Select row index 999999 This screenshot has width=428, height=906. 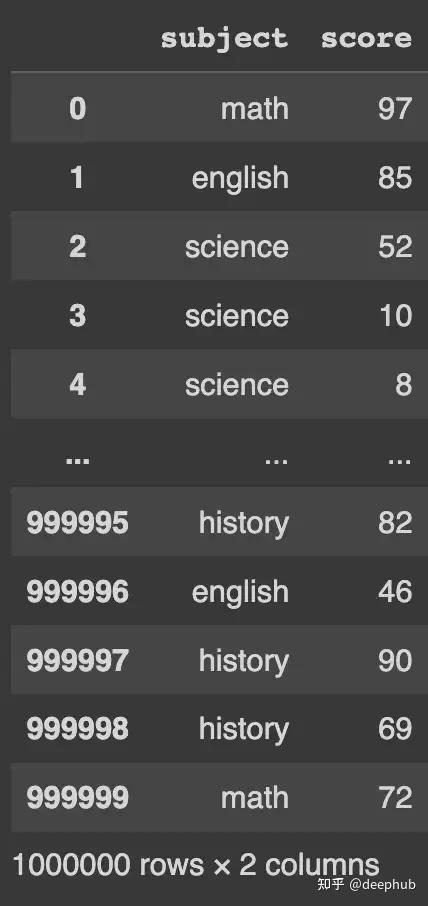point(77,798)
